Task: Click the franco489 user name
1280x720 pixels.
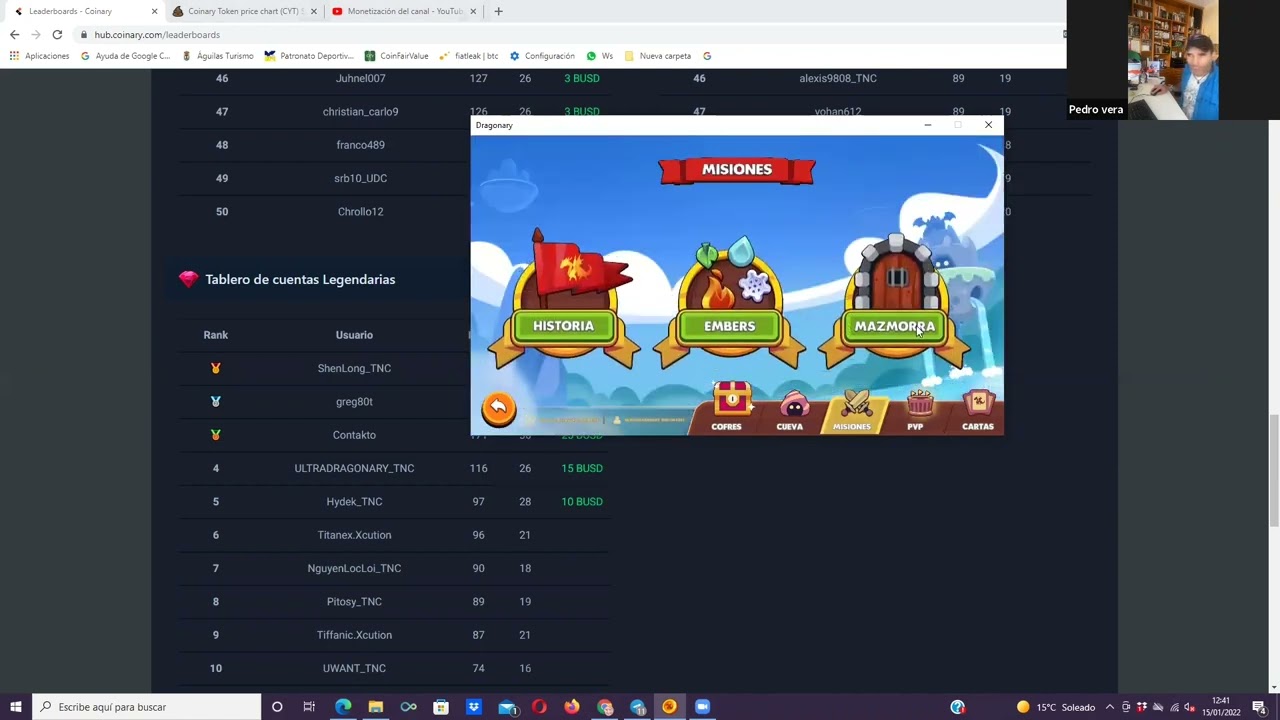Action: (360, 145)
